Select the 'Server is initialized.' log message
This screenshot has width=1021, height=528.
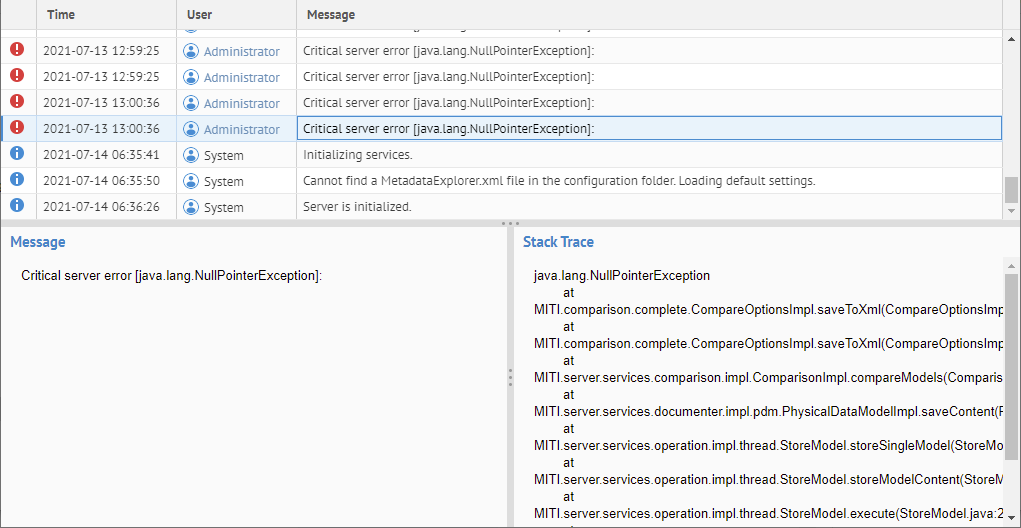coord(357,207)
